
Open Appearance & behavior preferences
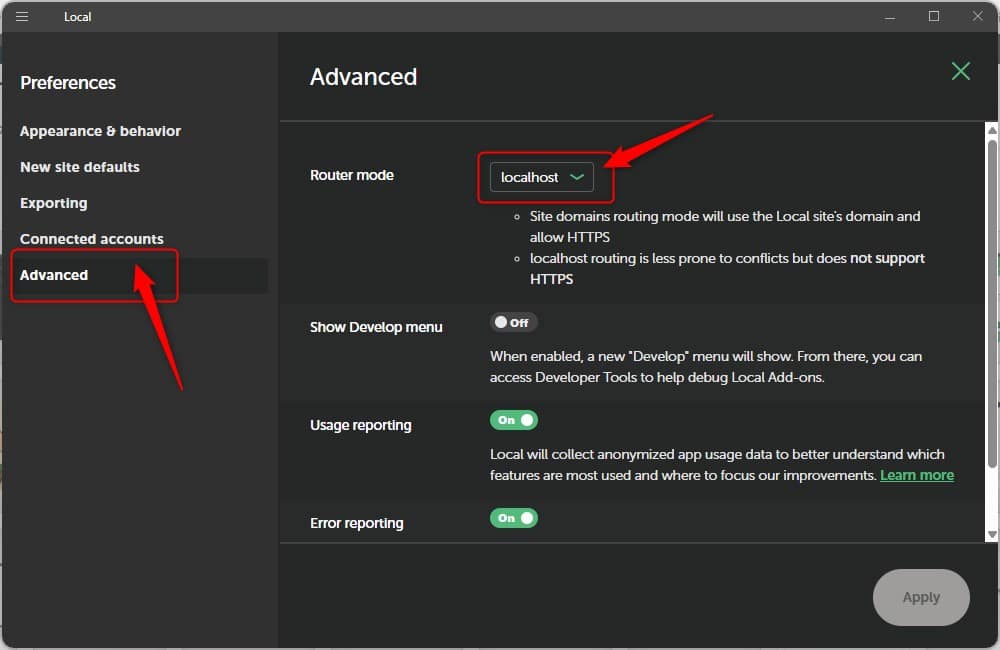(x=100, y=131)
